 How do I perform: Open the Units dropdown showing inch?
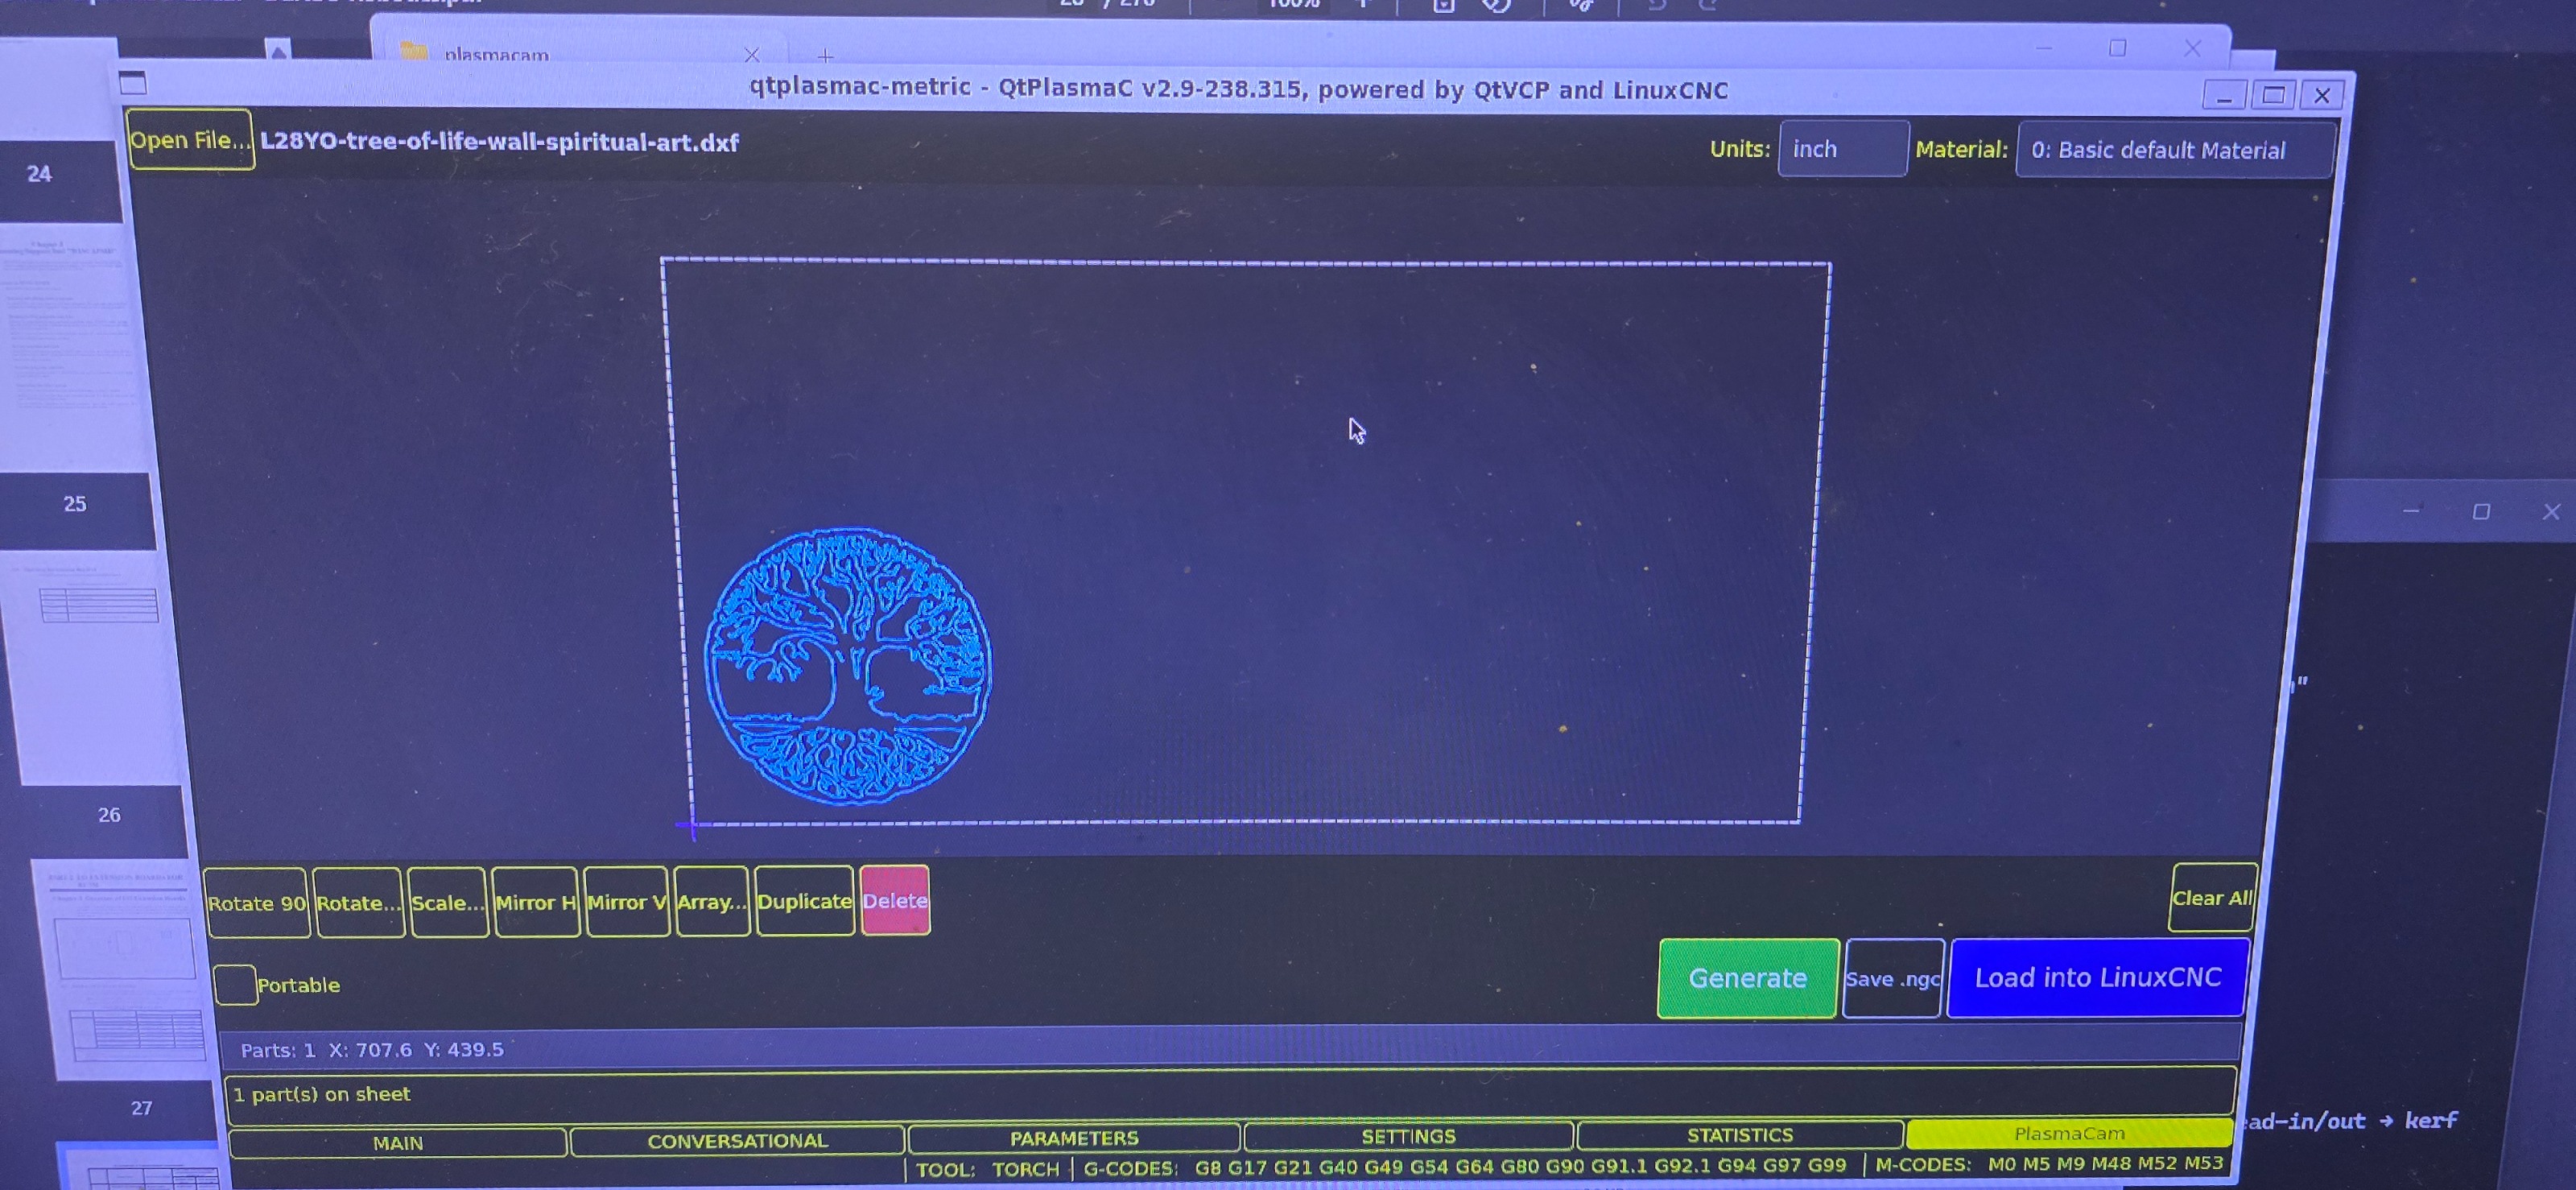click(1842, 149)
